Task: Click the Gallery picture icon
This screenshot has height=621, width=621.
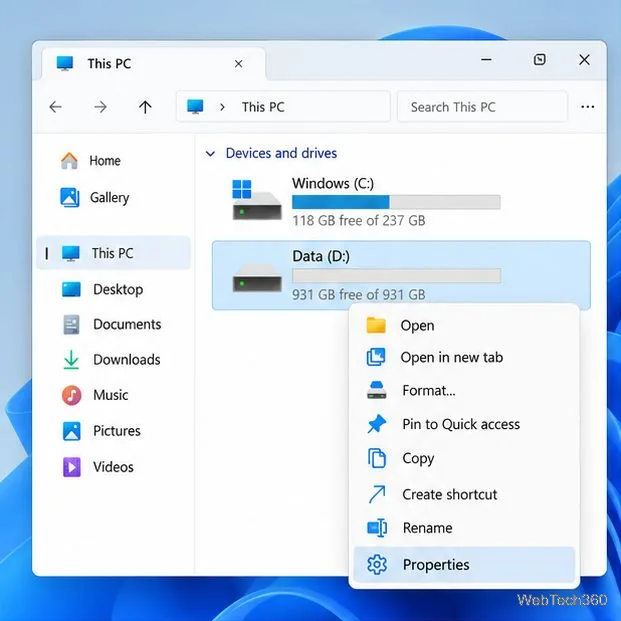Action: click(70, 197)
